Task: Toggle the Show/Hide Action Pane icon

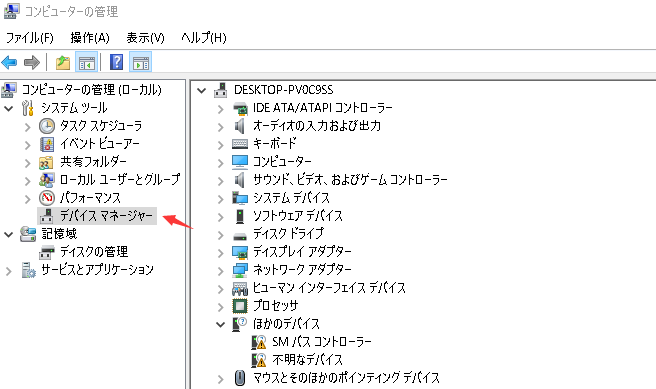Action: [141, 63]
